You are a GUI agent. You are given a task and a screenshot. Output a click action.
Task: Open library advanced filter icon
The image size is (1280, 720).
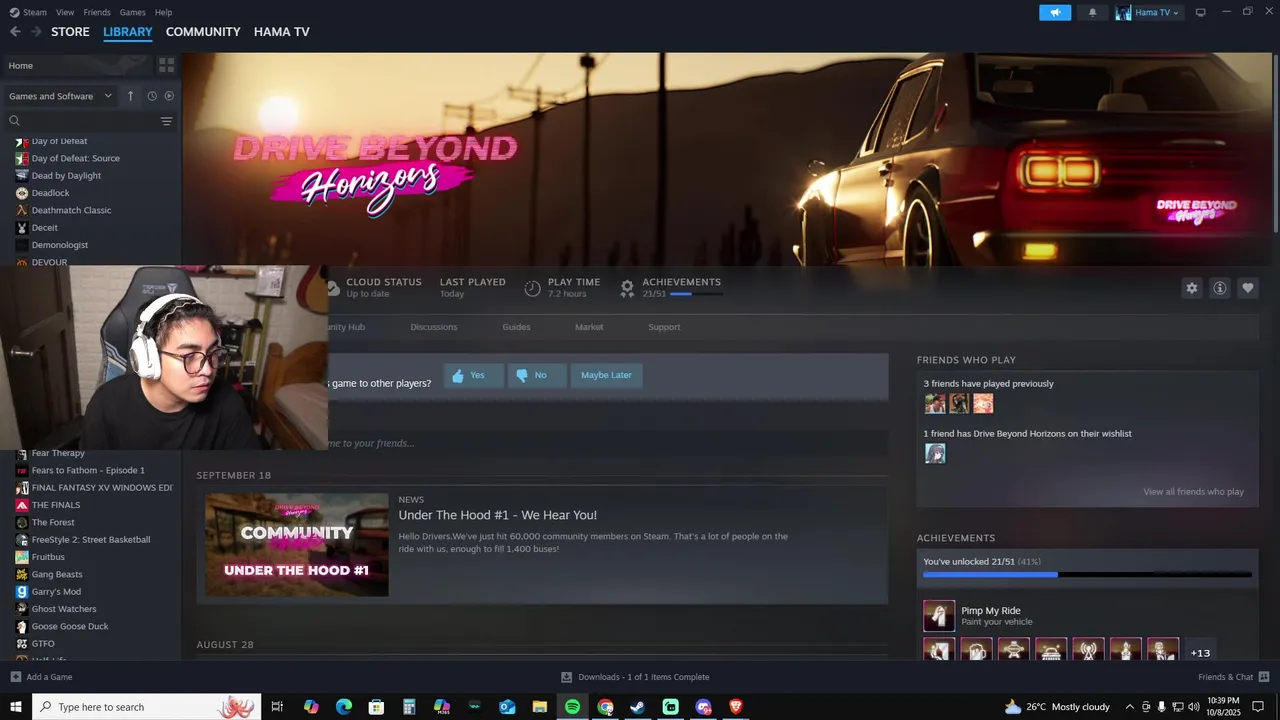167,121
